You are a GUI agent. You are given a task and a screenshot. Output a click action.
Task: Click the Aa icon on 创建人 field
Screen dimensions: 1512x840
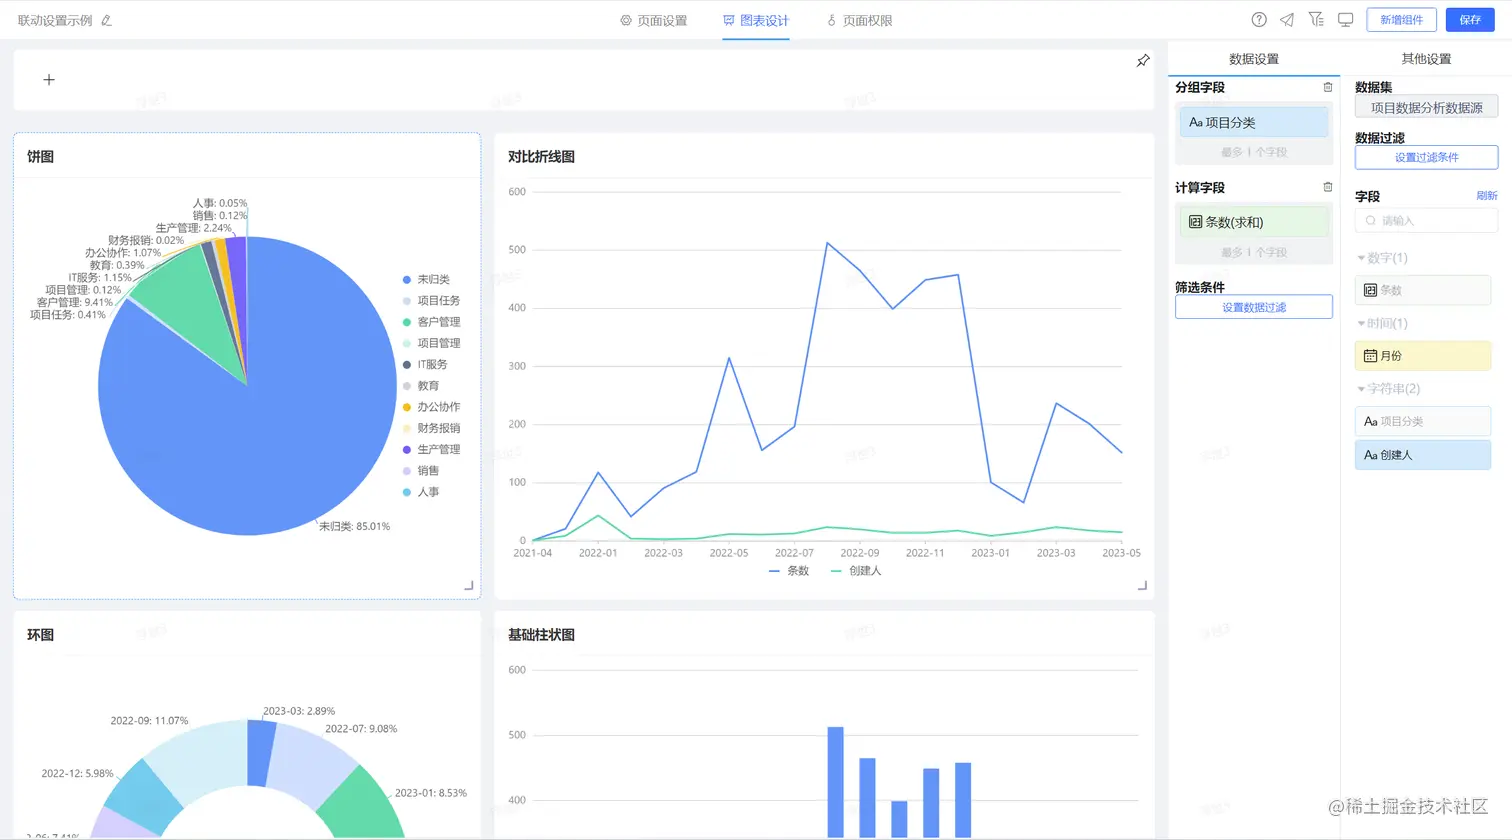coord(1371,454)
